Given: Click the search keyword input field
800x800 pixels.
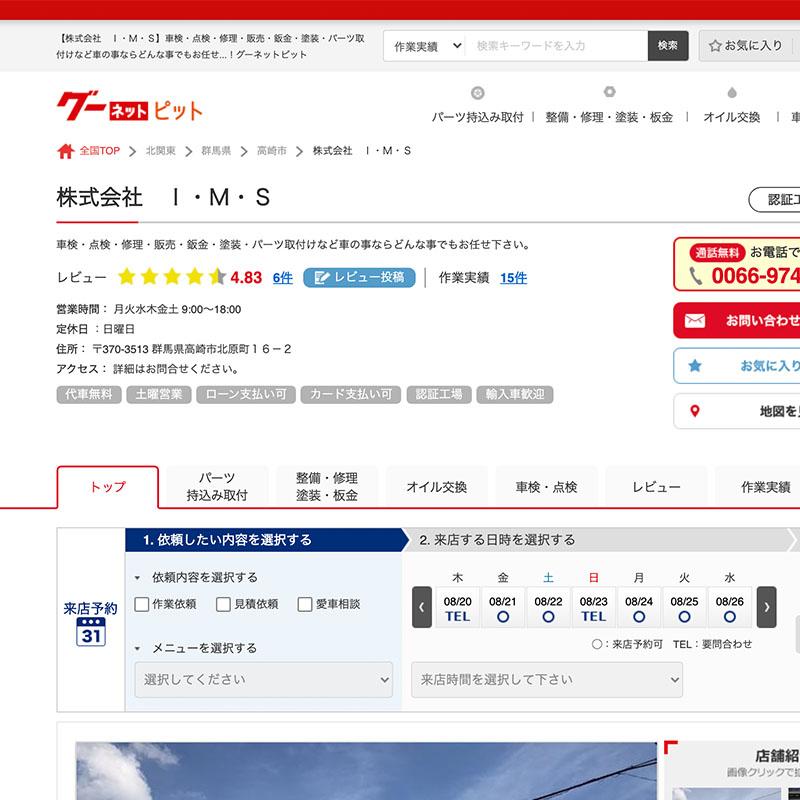Looking at the screenshot, I should pos(557,46).
